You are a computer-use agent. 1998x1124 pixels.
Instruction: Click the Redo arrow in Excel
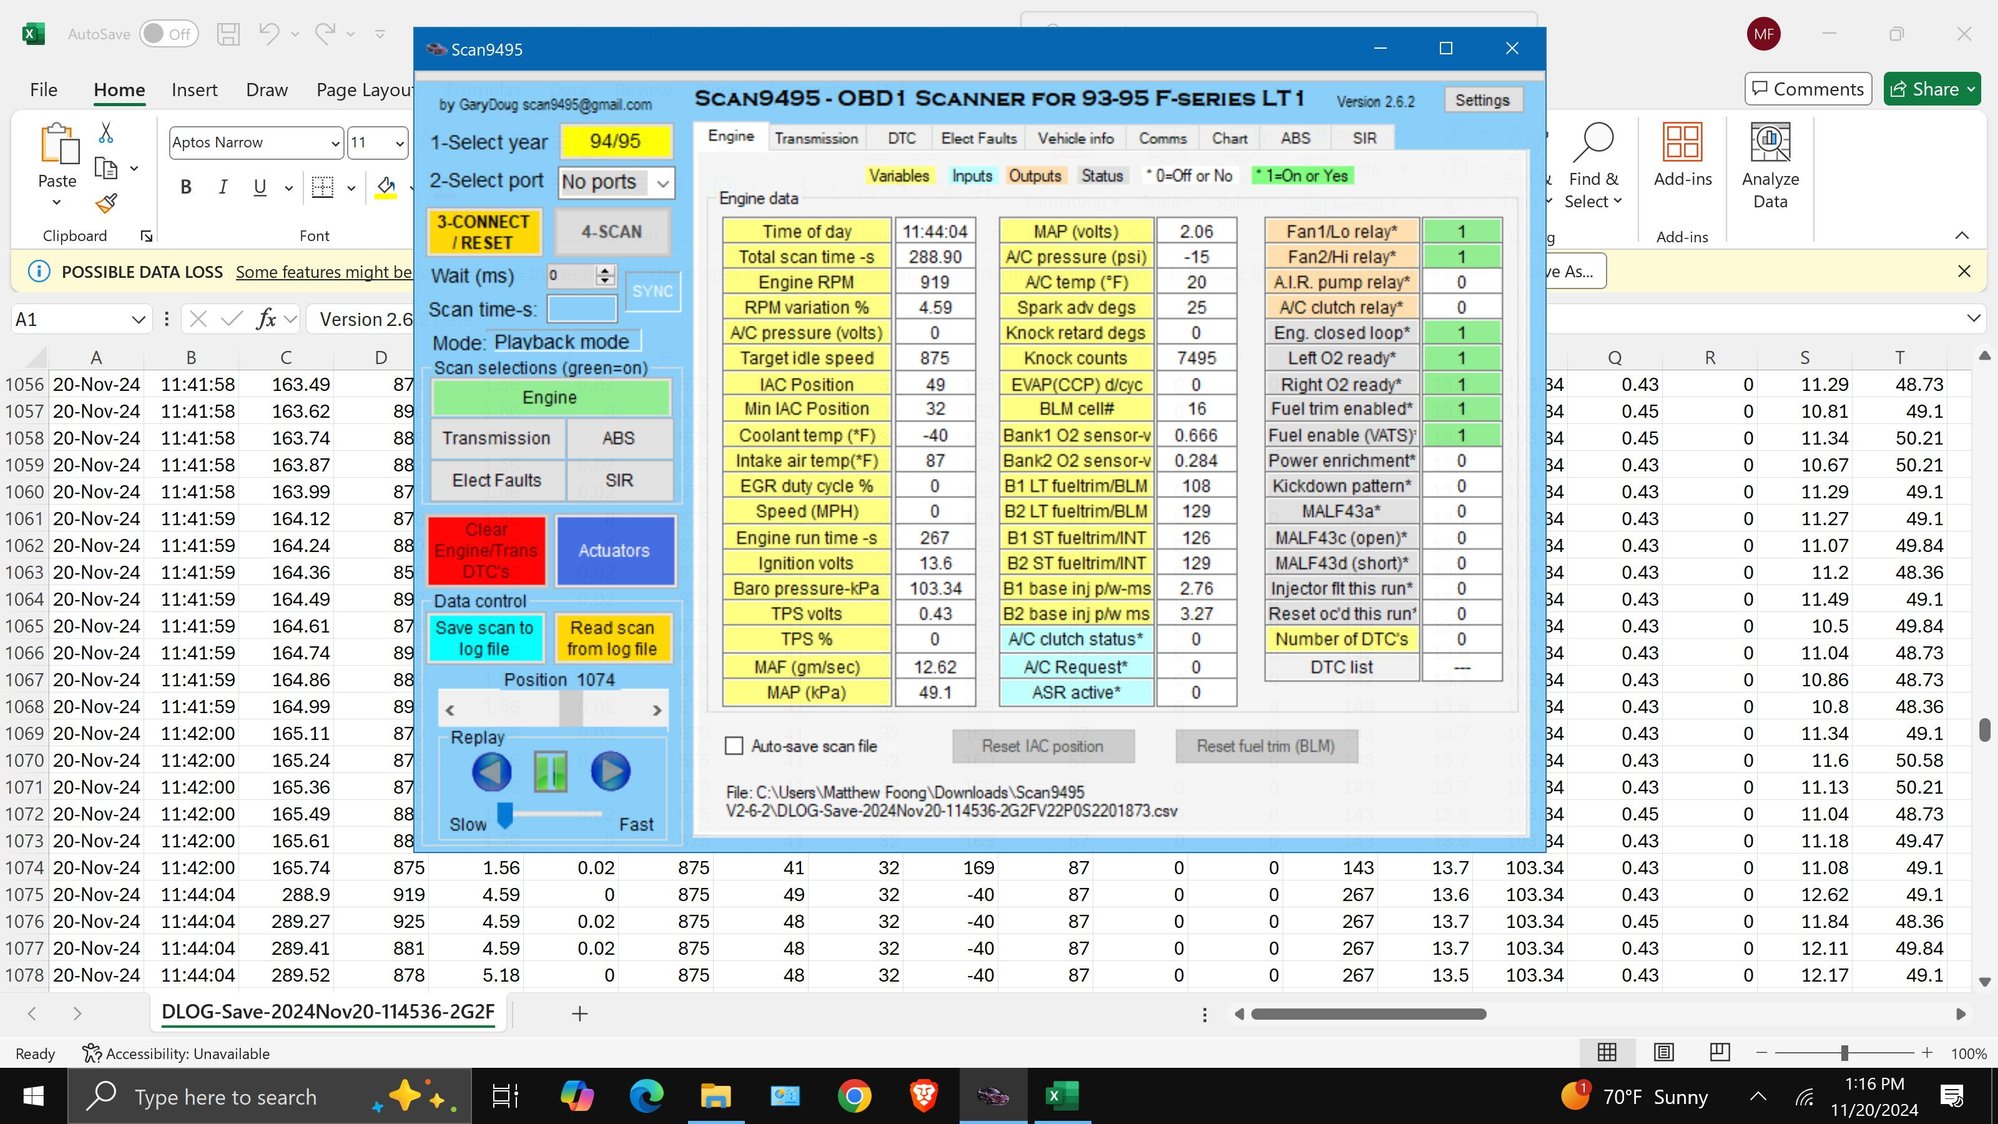click(325, 34)
